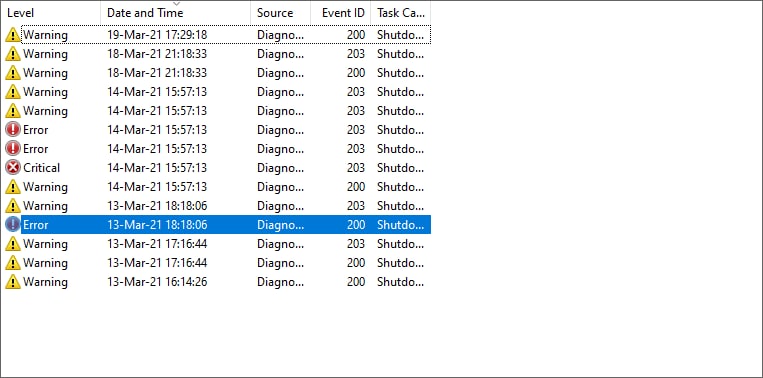This screenshot has width=763, height=378.
Task: Click the Task Category cell of the Critical row
Action: (x=400, y=168)
